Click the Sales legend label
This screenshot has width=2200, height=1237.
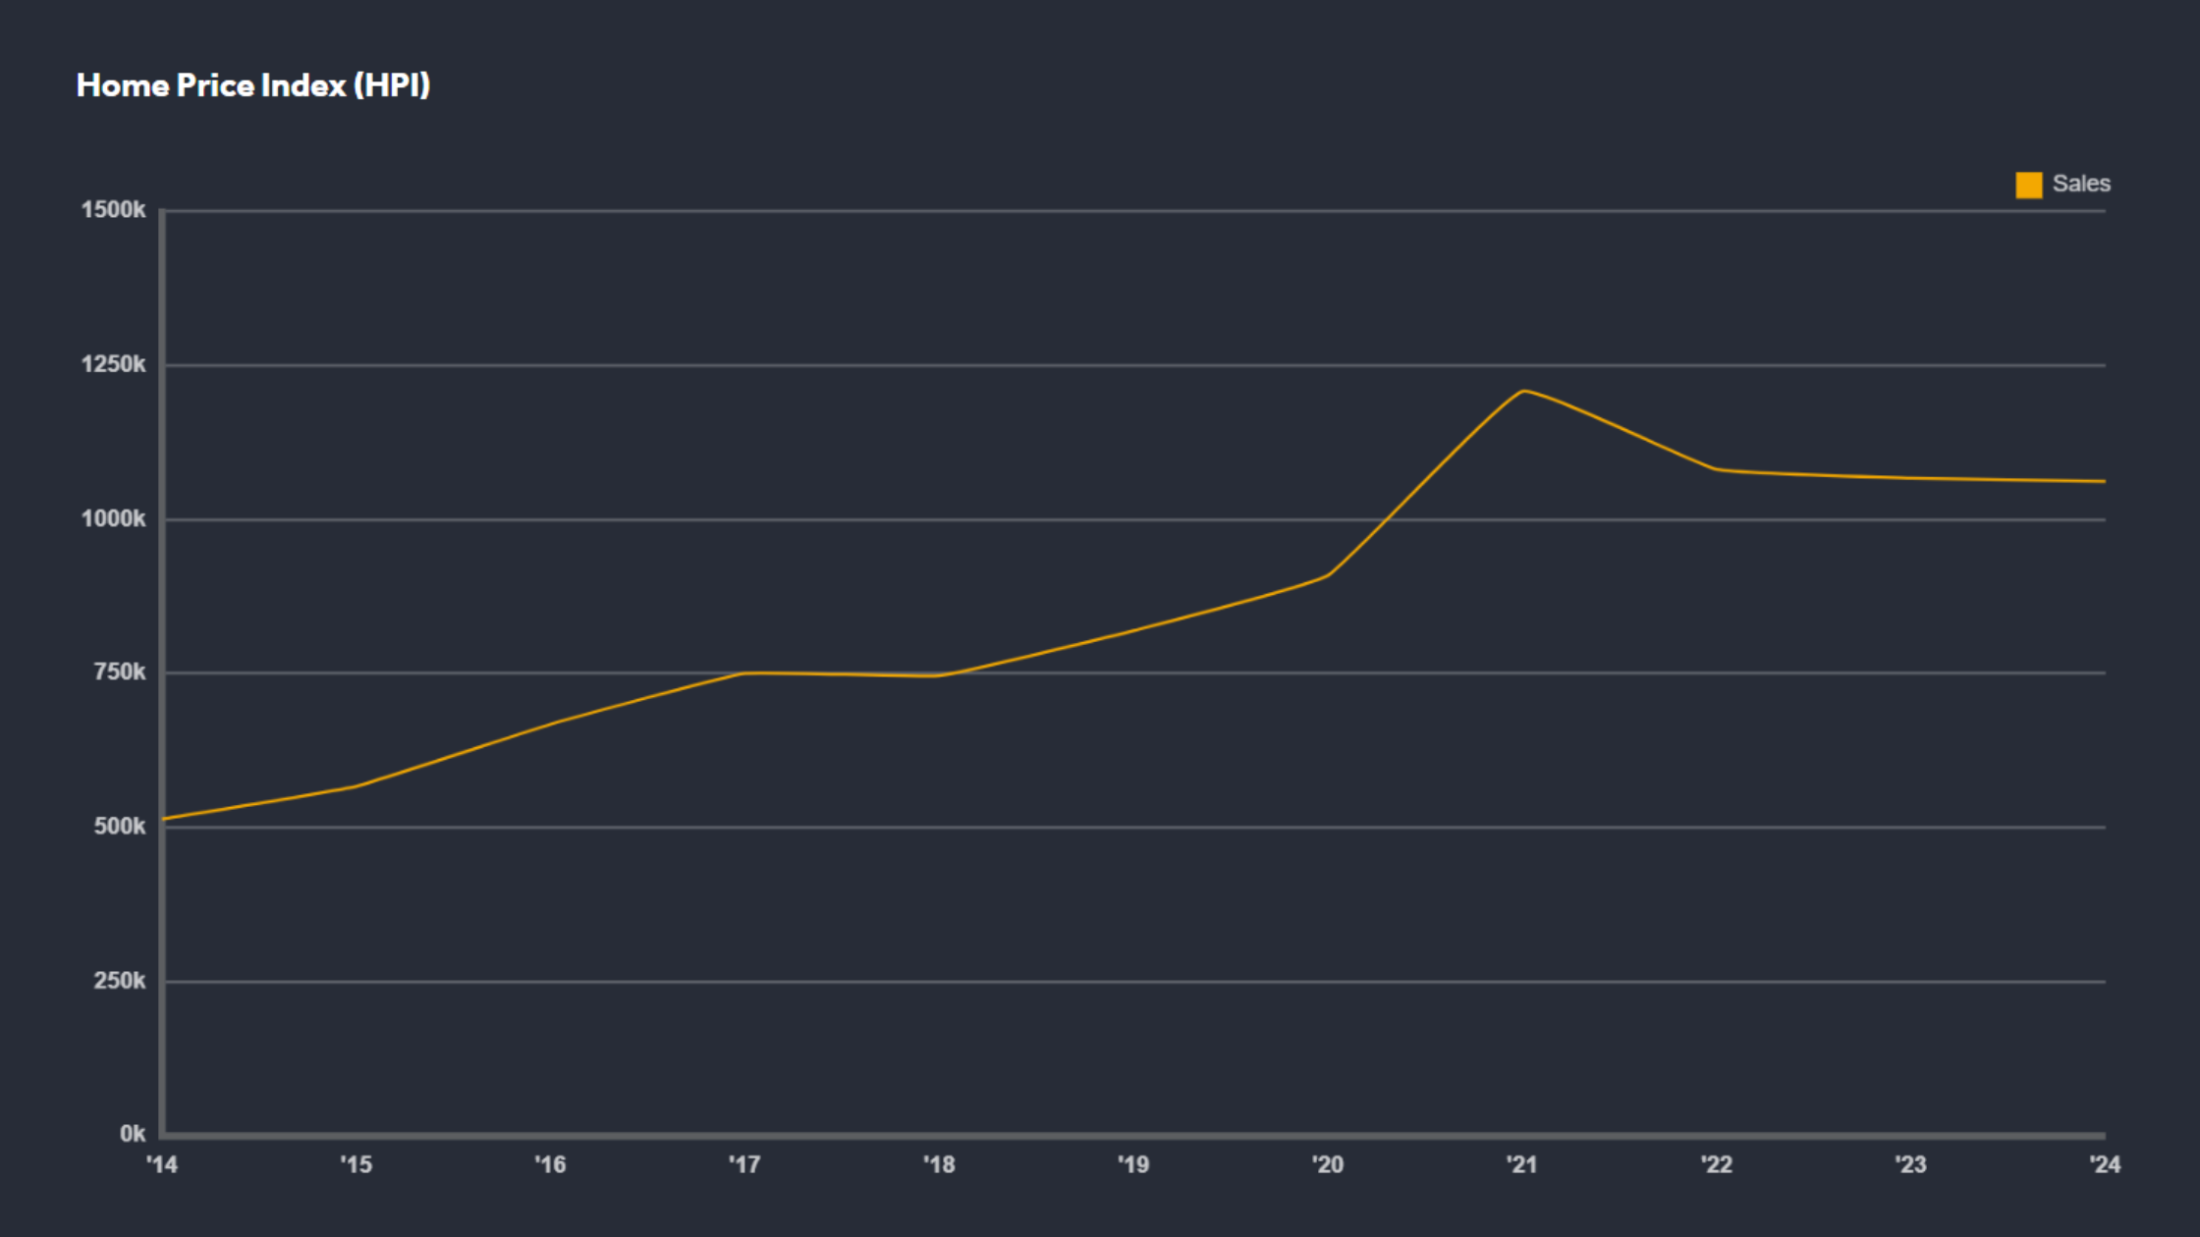click(2081, 184)
